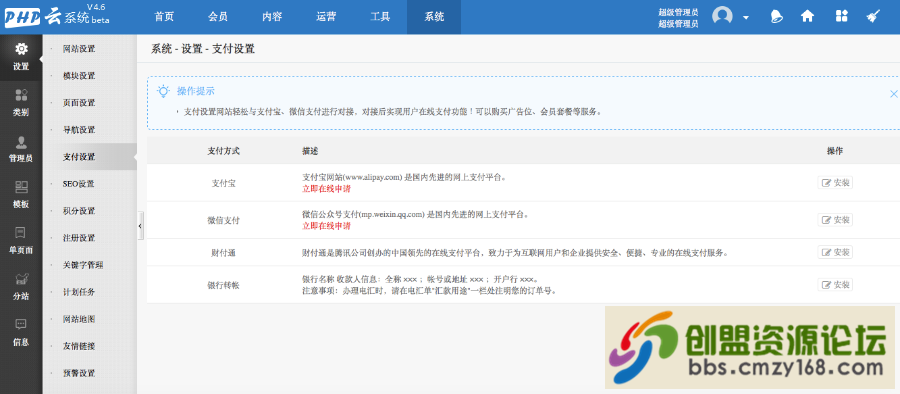900x394 pixels.
Task: Open 注册设置 in the submenu
Action: 79,238
